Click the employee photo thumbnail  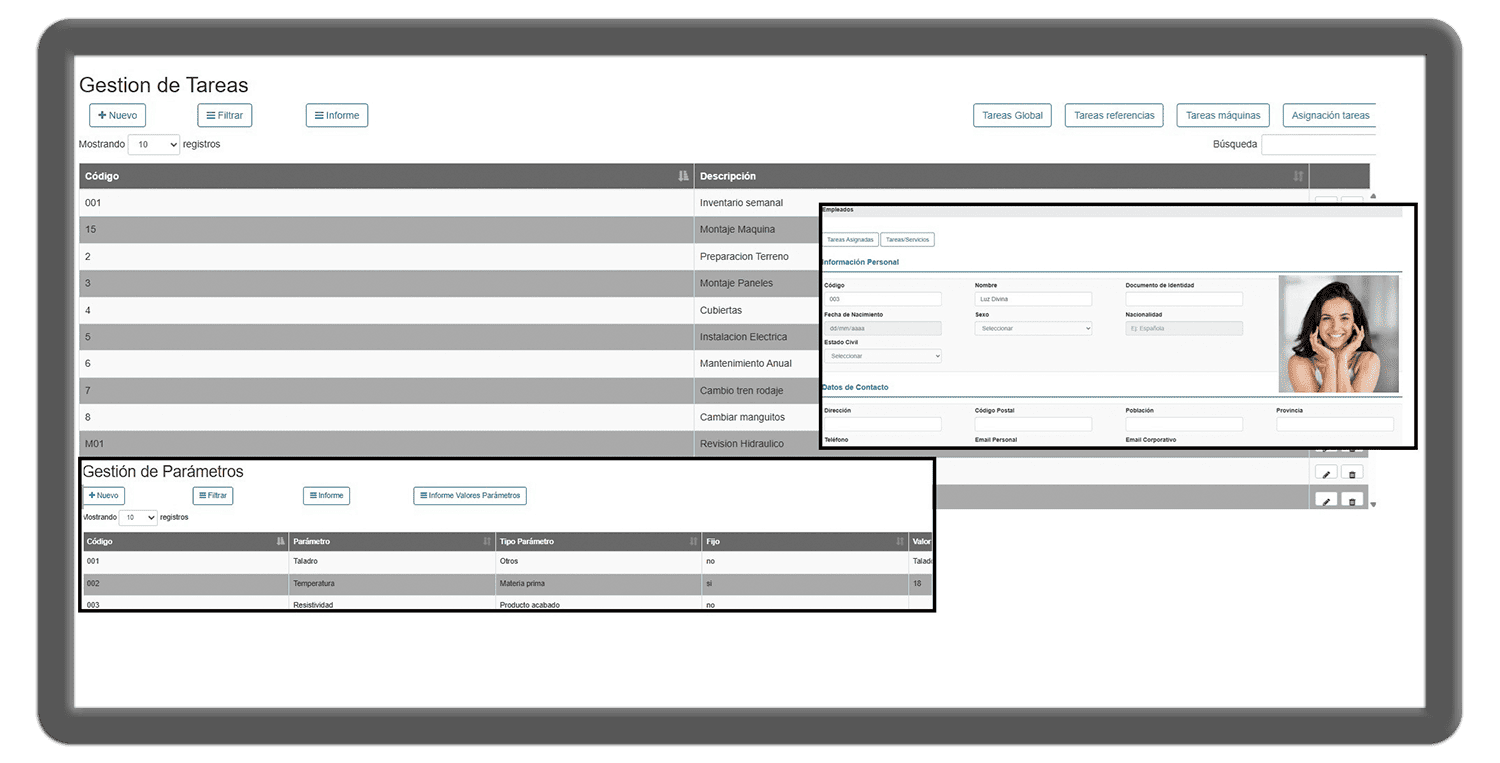(x=1338, y=334)
